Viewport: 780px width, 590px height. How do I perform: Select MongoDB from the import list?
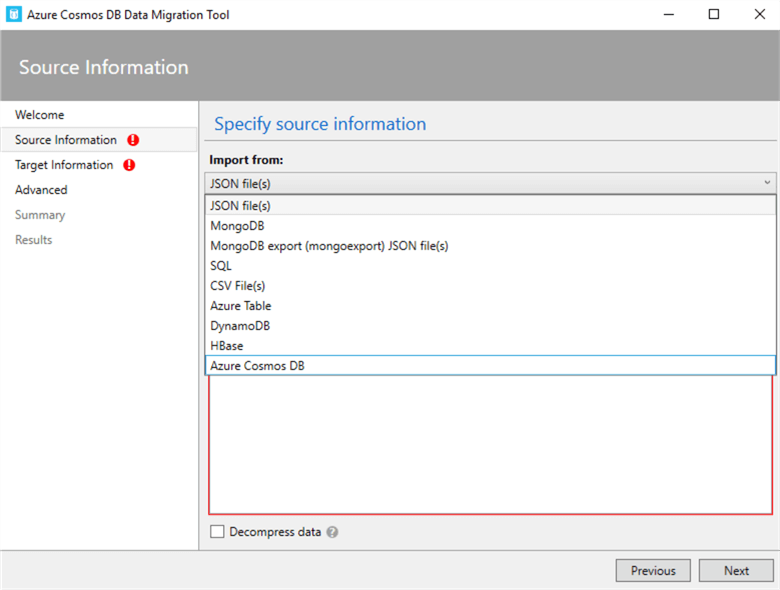click(x=237, y=226)
